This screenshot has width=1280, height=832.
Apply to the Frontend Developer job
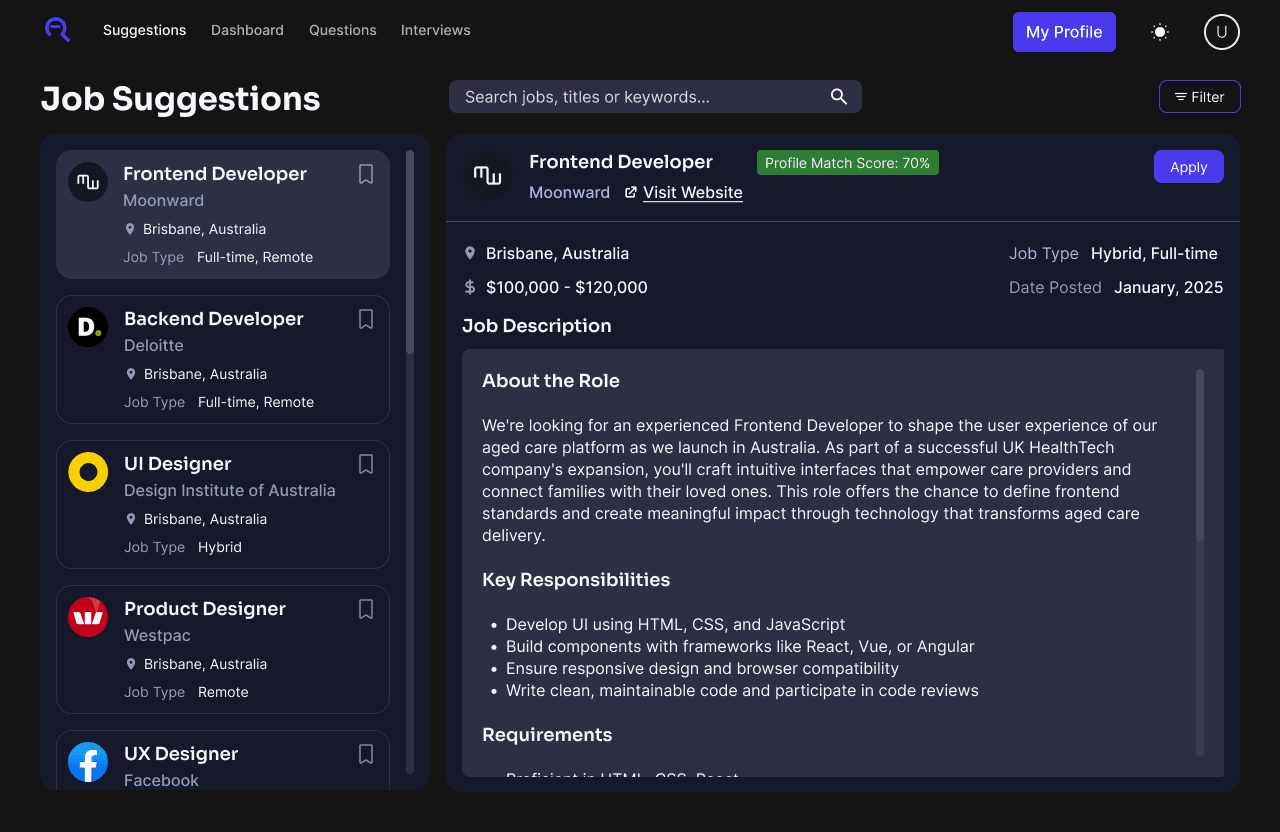pos(1188,166)
